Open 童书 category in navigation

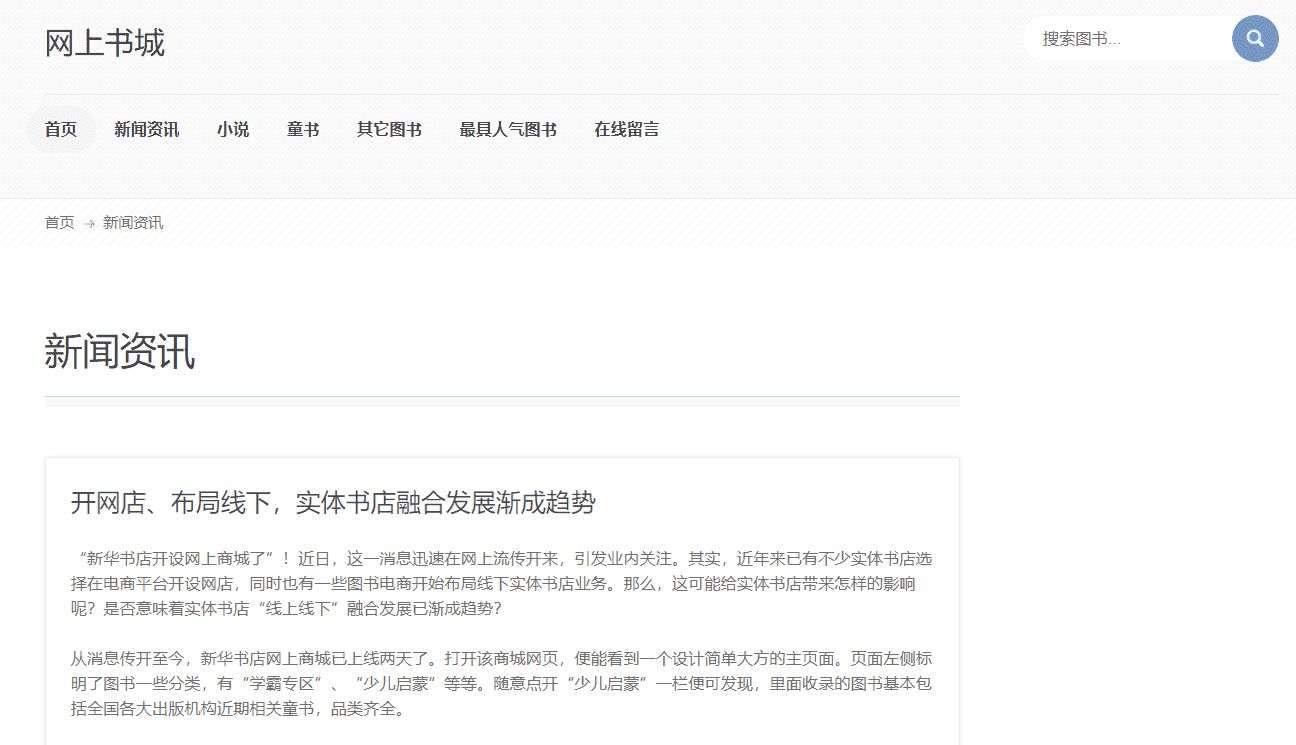pos(303,129)
